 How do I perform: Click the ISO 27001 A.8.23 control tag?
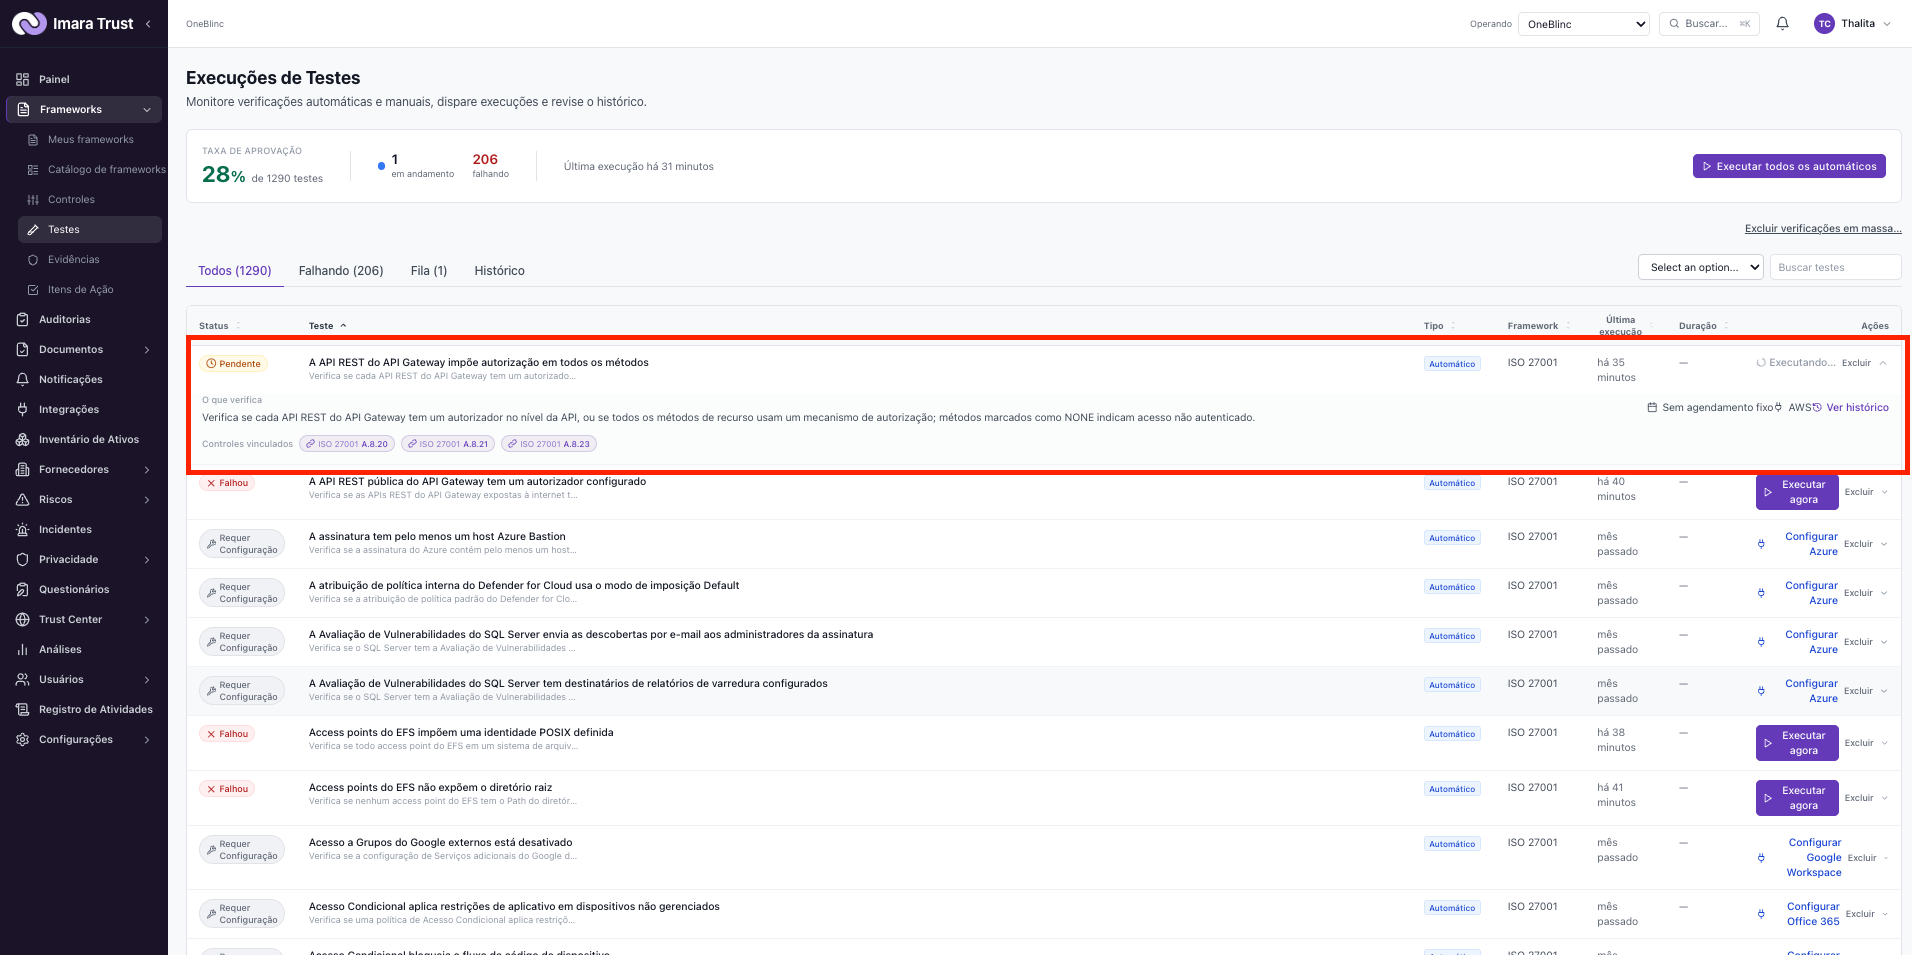(549, 444)
